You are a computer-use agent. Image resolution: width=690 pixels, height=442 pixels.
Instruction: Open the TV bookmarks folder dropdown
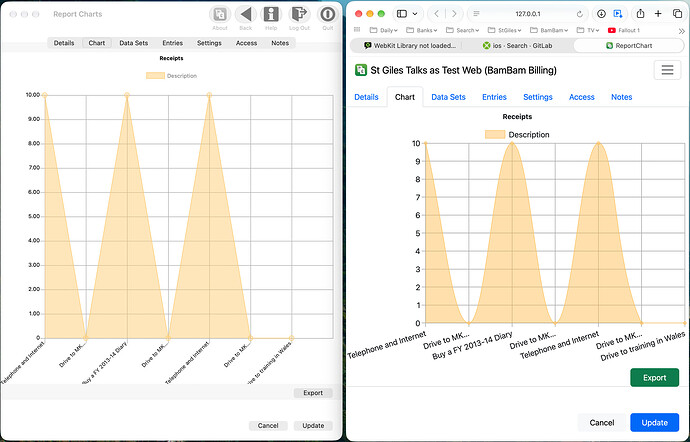588,30
